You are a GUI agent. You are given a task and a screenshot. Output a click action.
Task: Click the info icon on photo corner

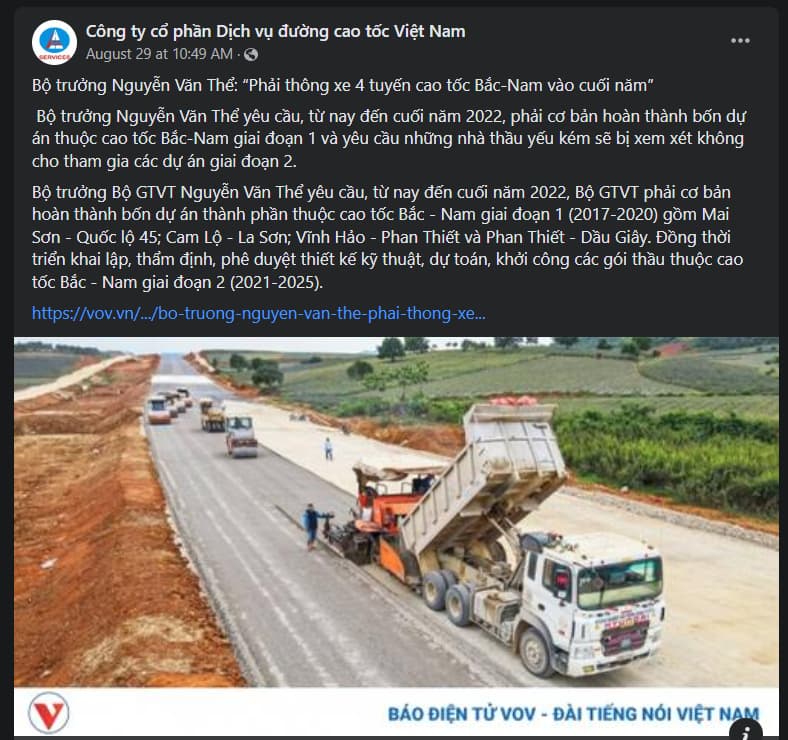[746, 730]
